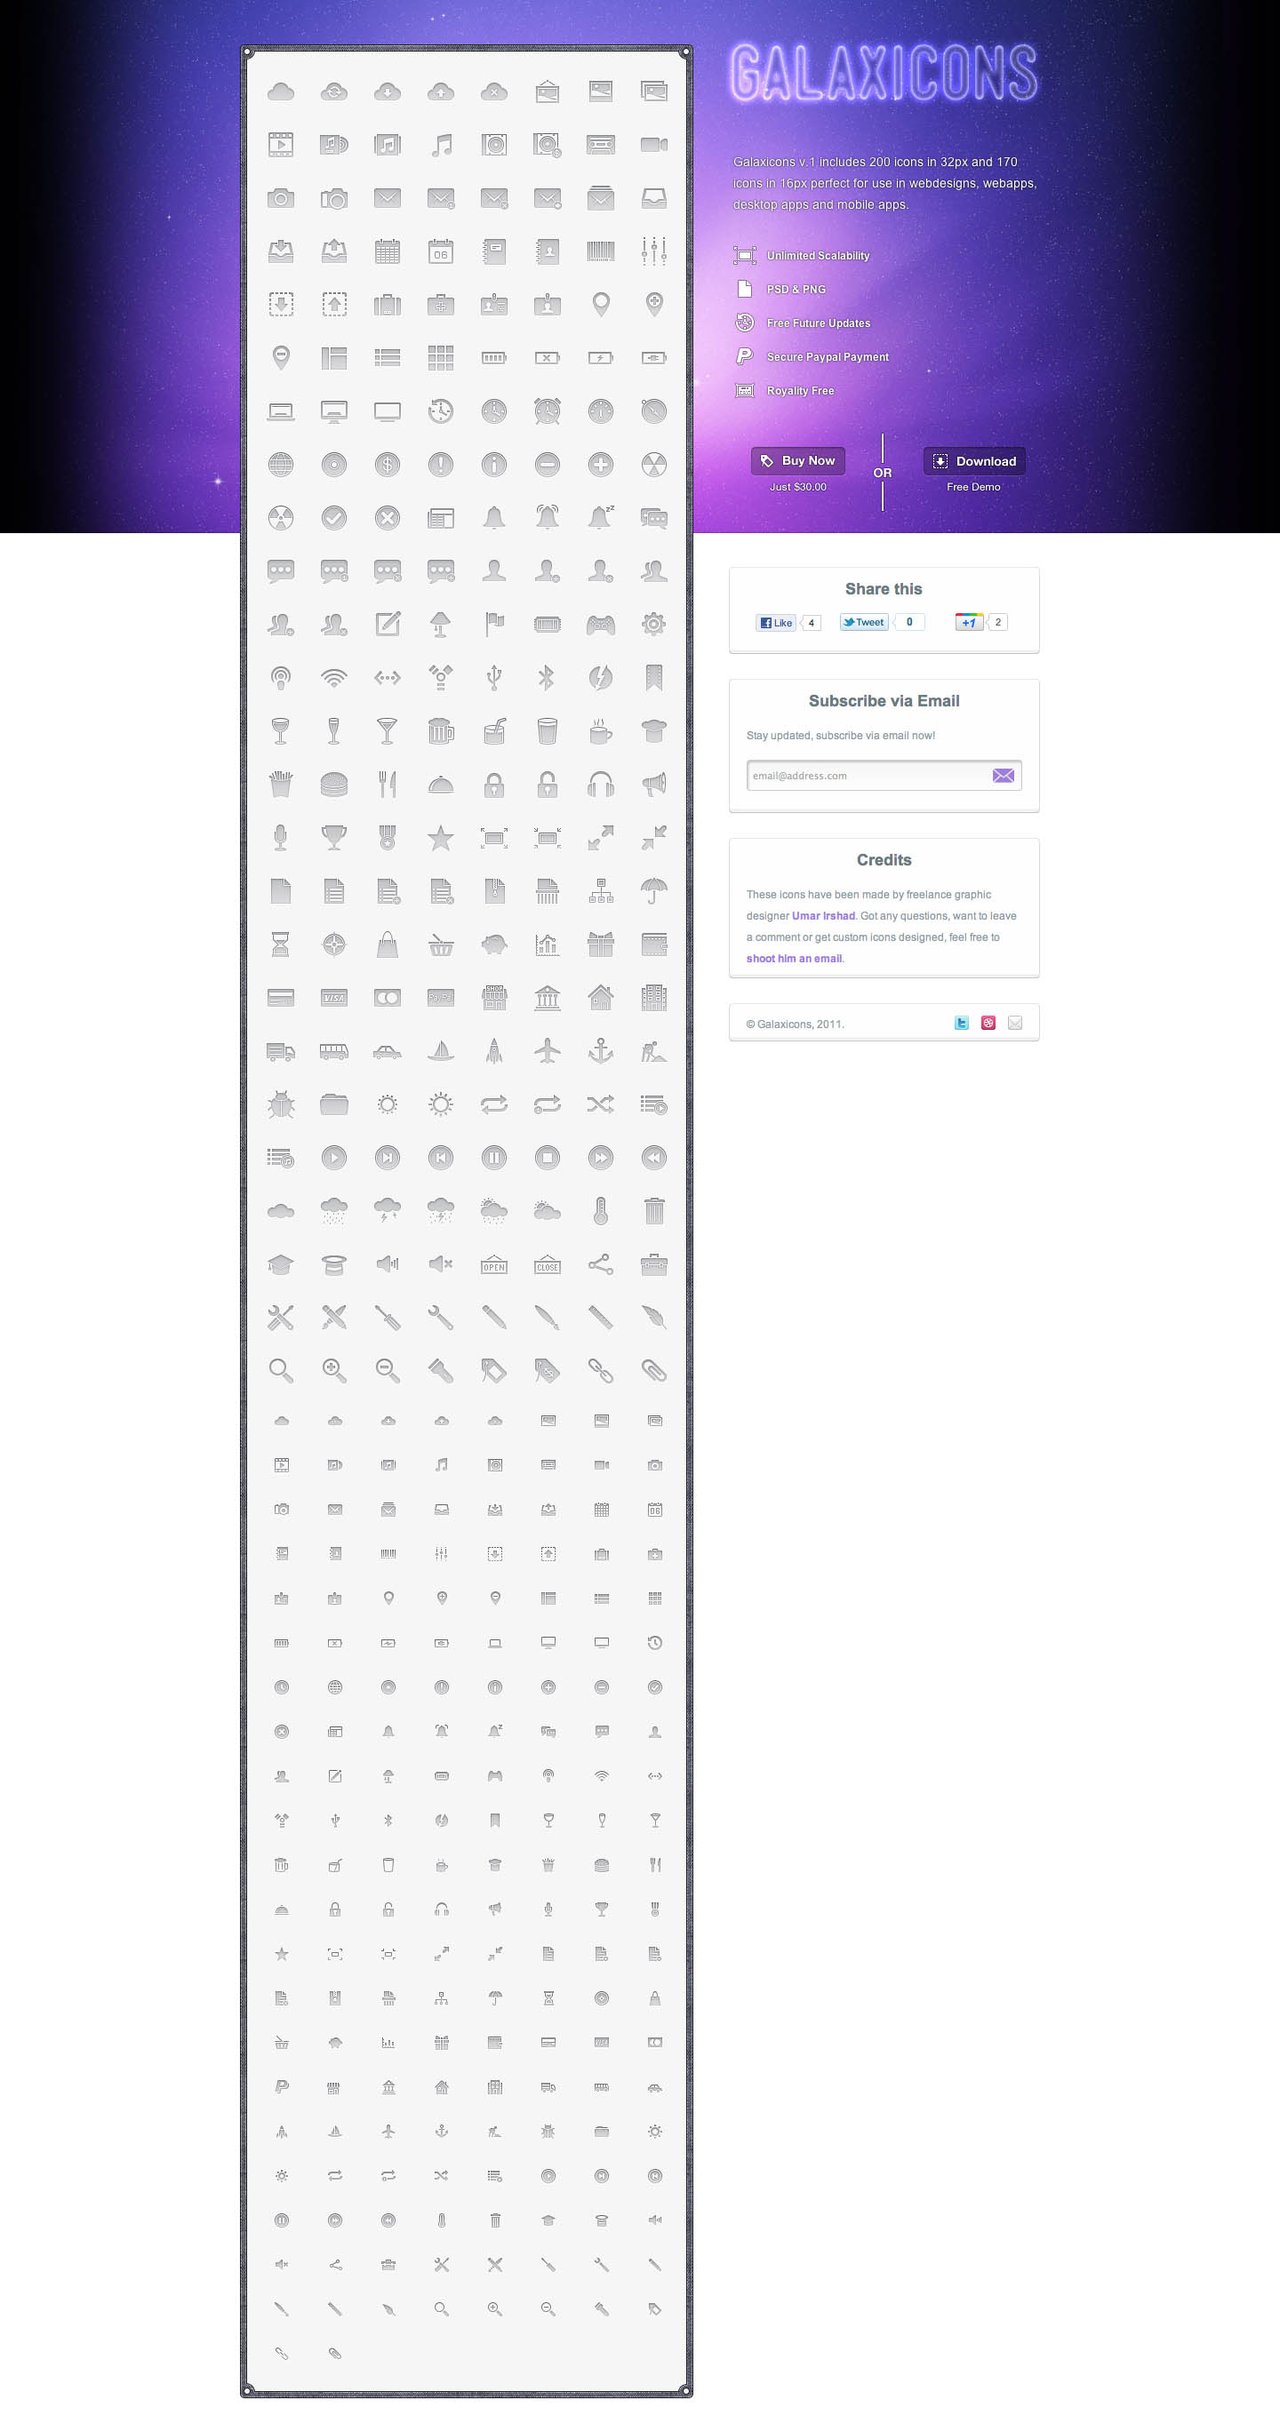Click the Buy Now button
This screenshot has width=1280, height=2416.
click(x=797, y=461)
